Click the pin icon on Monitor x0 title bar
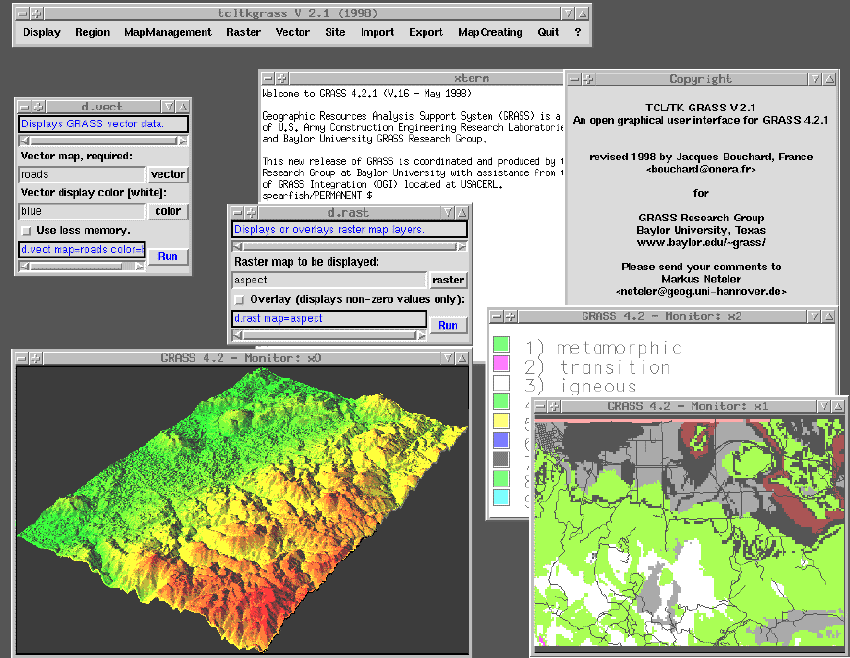This screenshot has width=850, height=658. [x=35, y=357]
